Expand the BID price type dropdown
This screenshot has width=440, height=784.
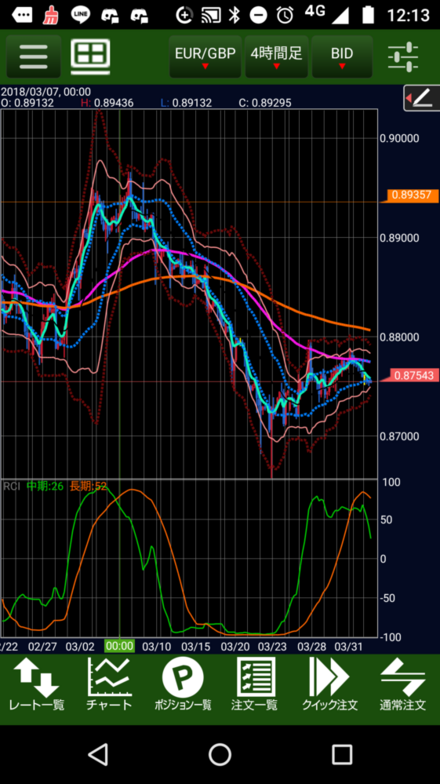coord(342,57)
